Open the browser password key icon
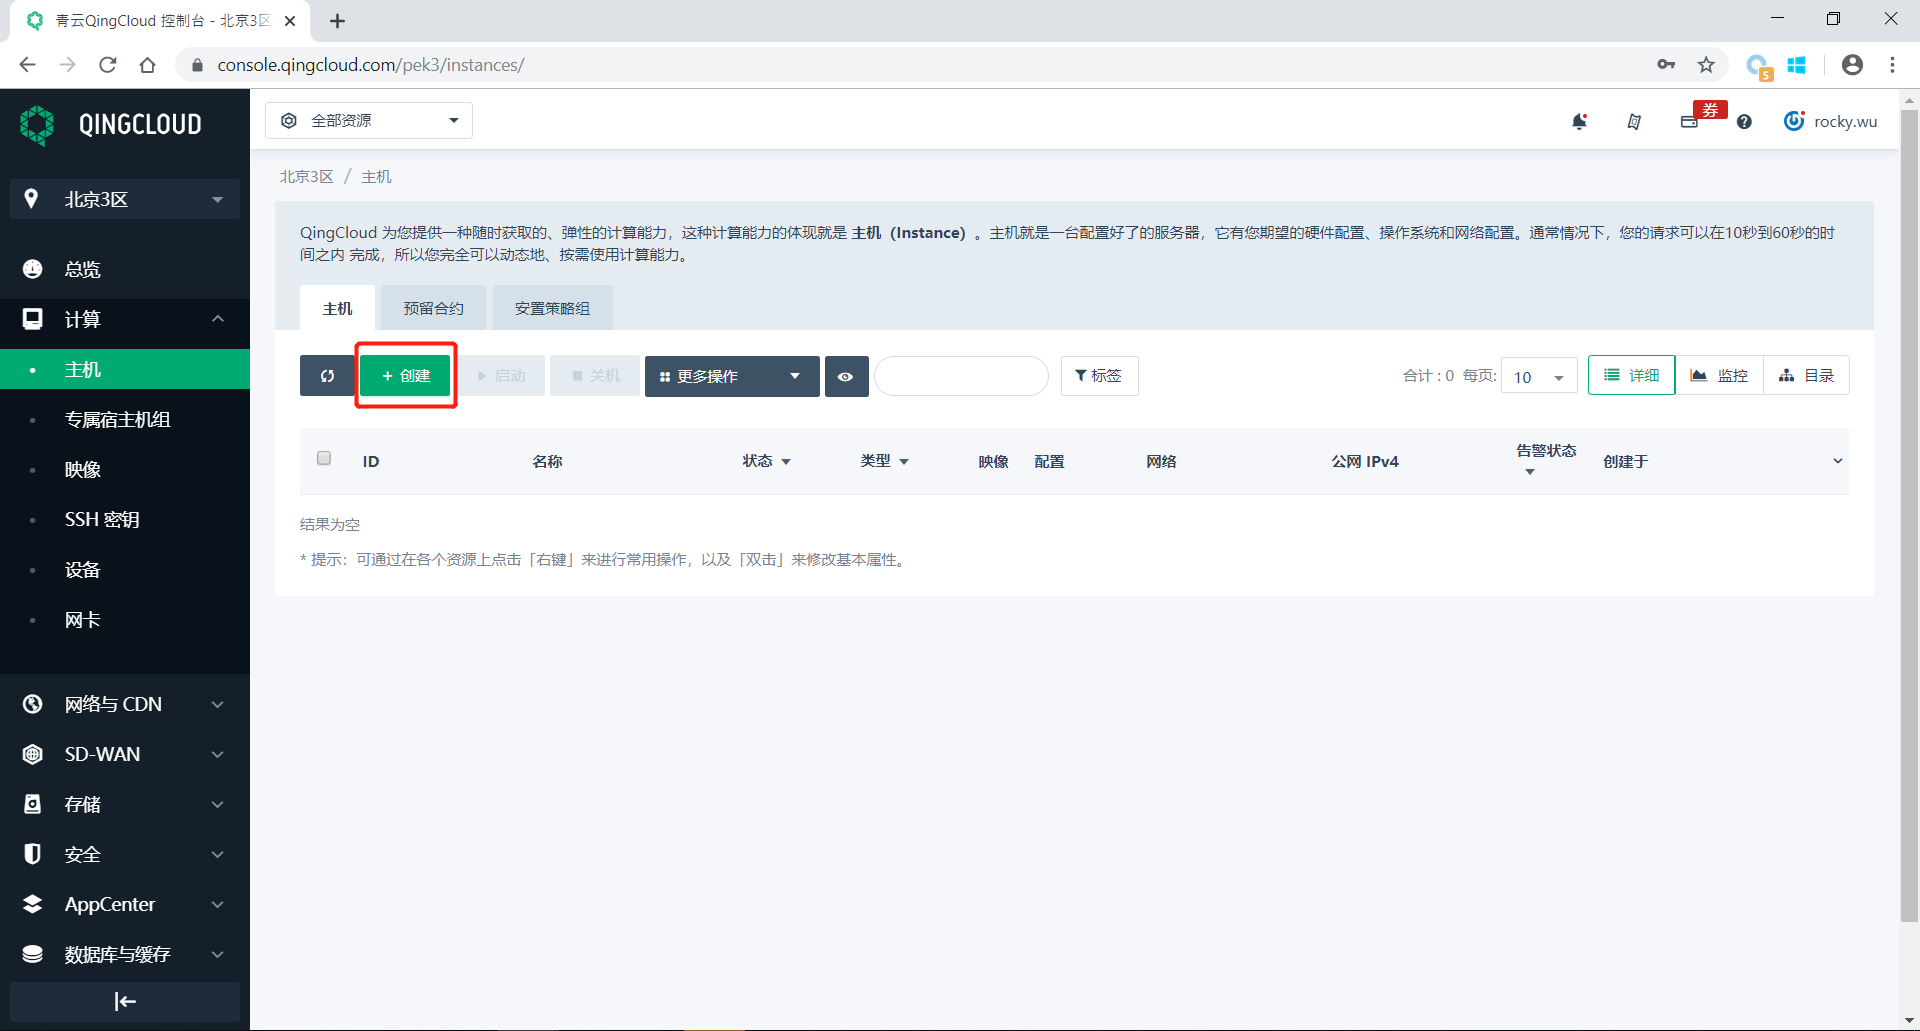The image size is (1920, 1031). (1666, 65)
